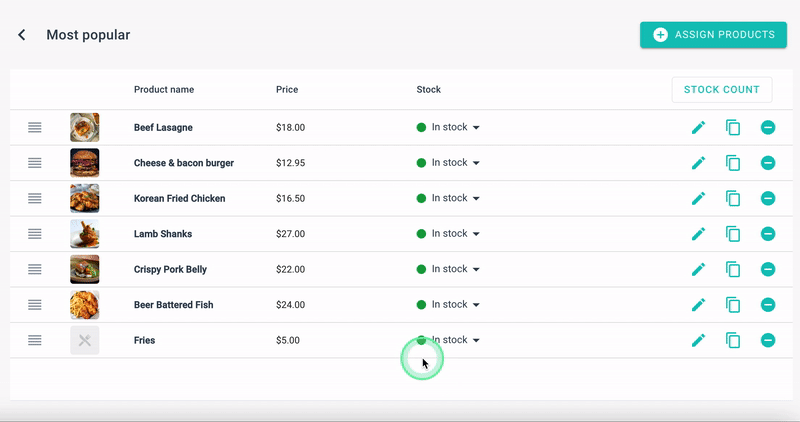
Task: Click the reorder handle for Crispy Pork Belly
Action: tap(35, 269)
